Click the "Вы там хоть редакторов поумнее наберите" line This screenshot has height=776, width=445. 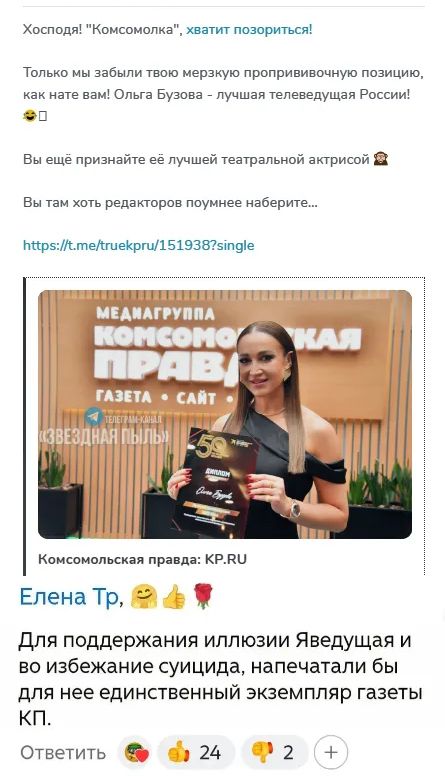coord(170,202)
